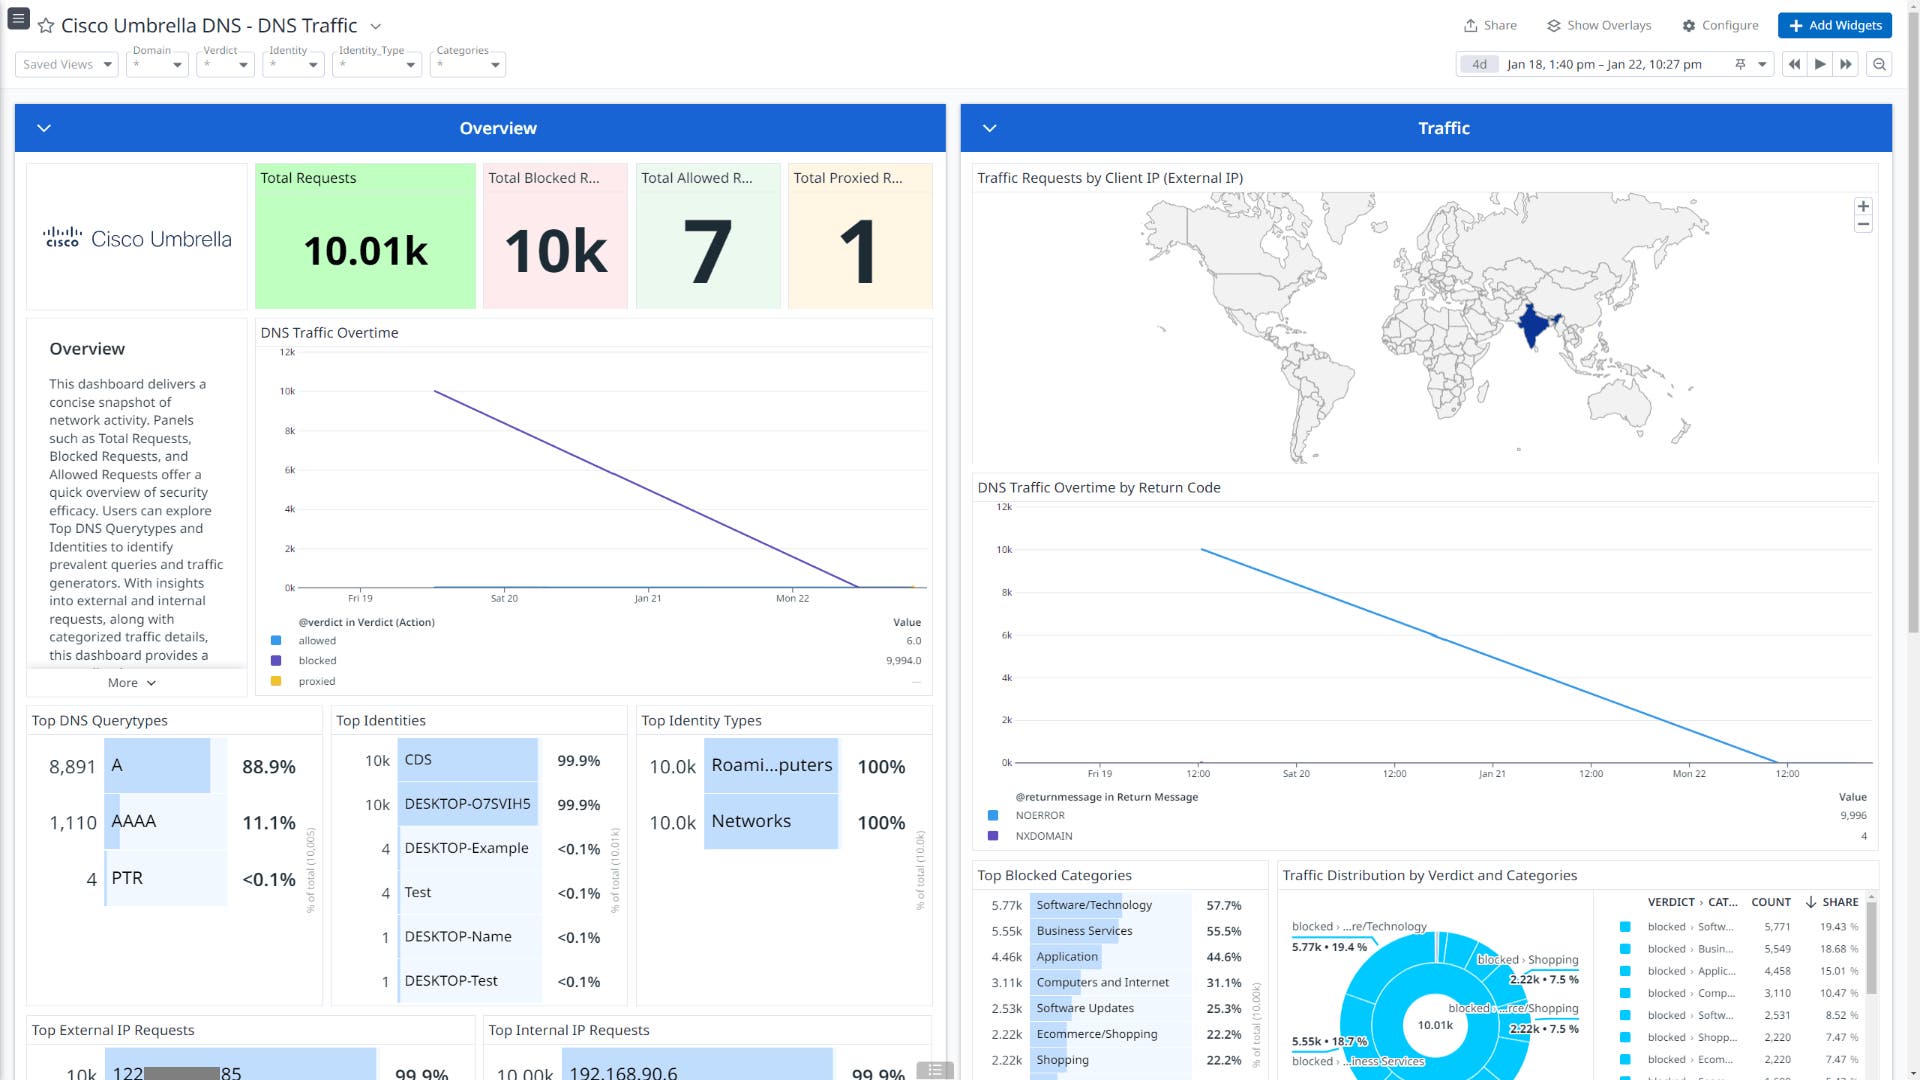
Task: Open dashboard settings via the Configure gear icon
Action: click(1719, 25)
